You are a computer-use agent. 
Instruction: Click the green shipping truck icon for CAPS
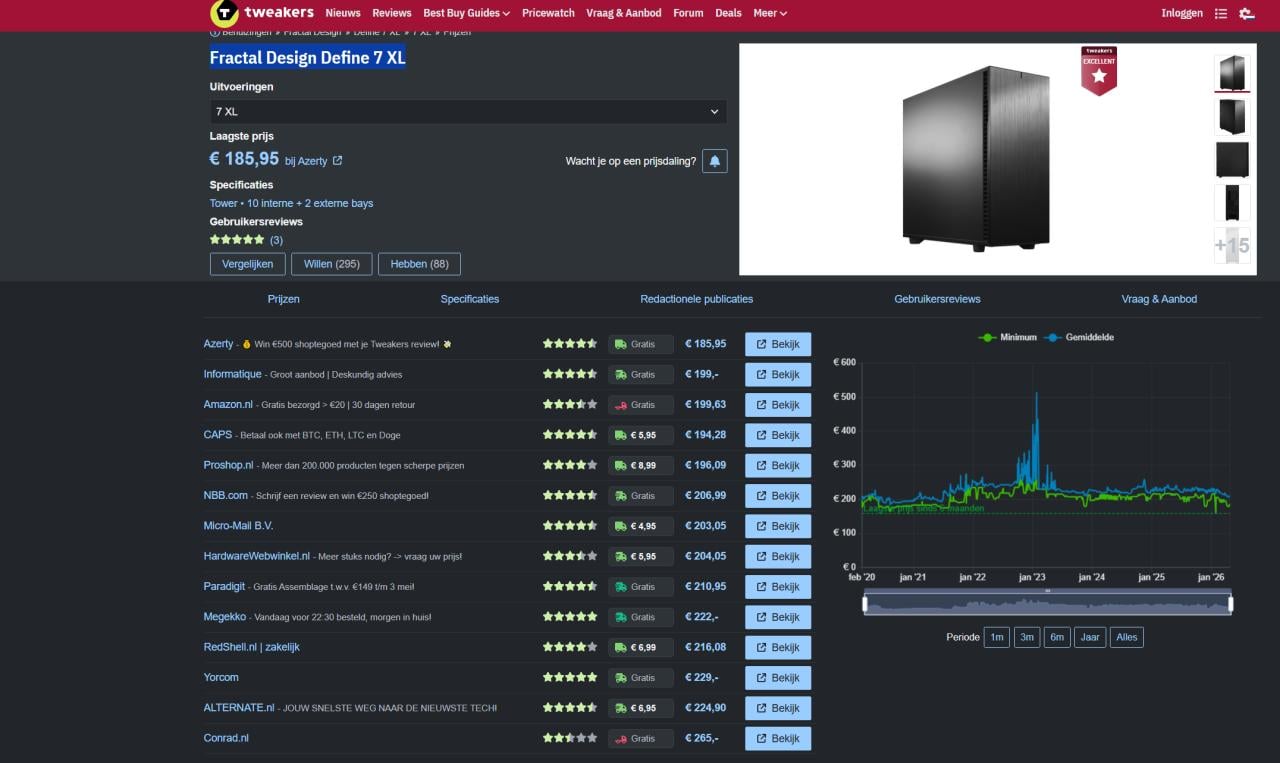click(x=622, y=434)
